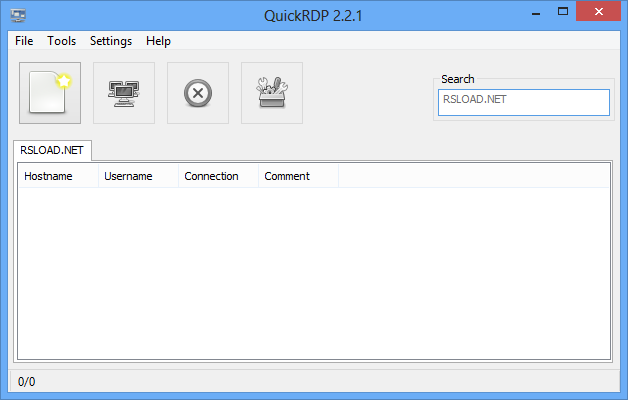This screenshot has height=400, width=628.
Task: Open the connect computers toolbar icon
Action: [124, 93]
